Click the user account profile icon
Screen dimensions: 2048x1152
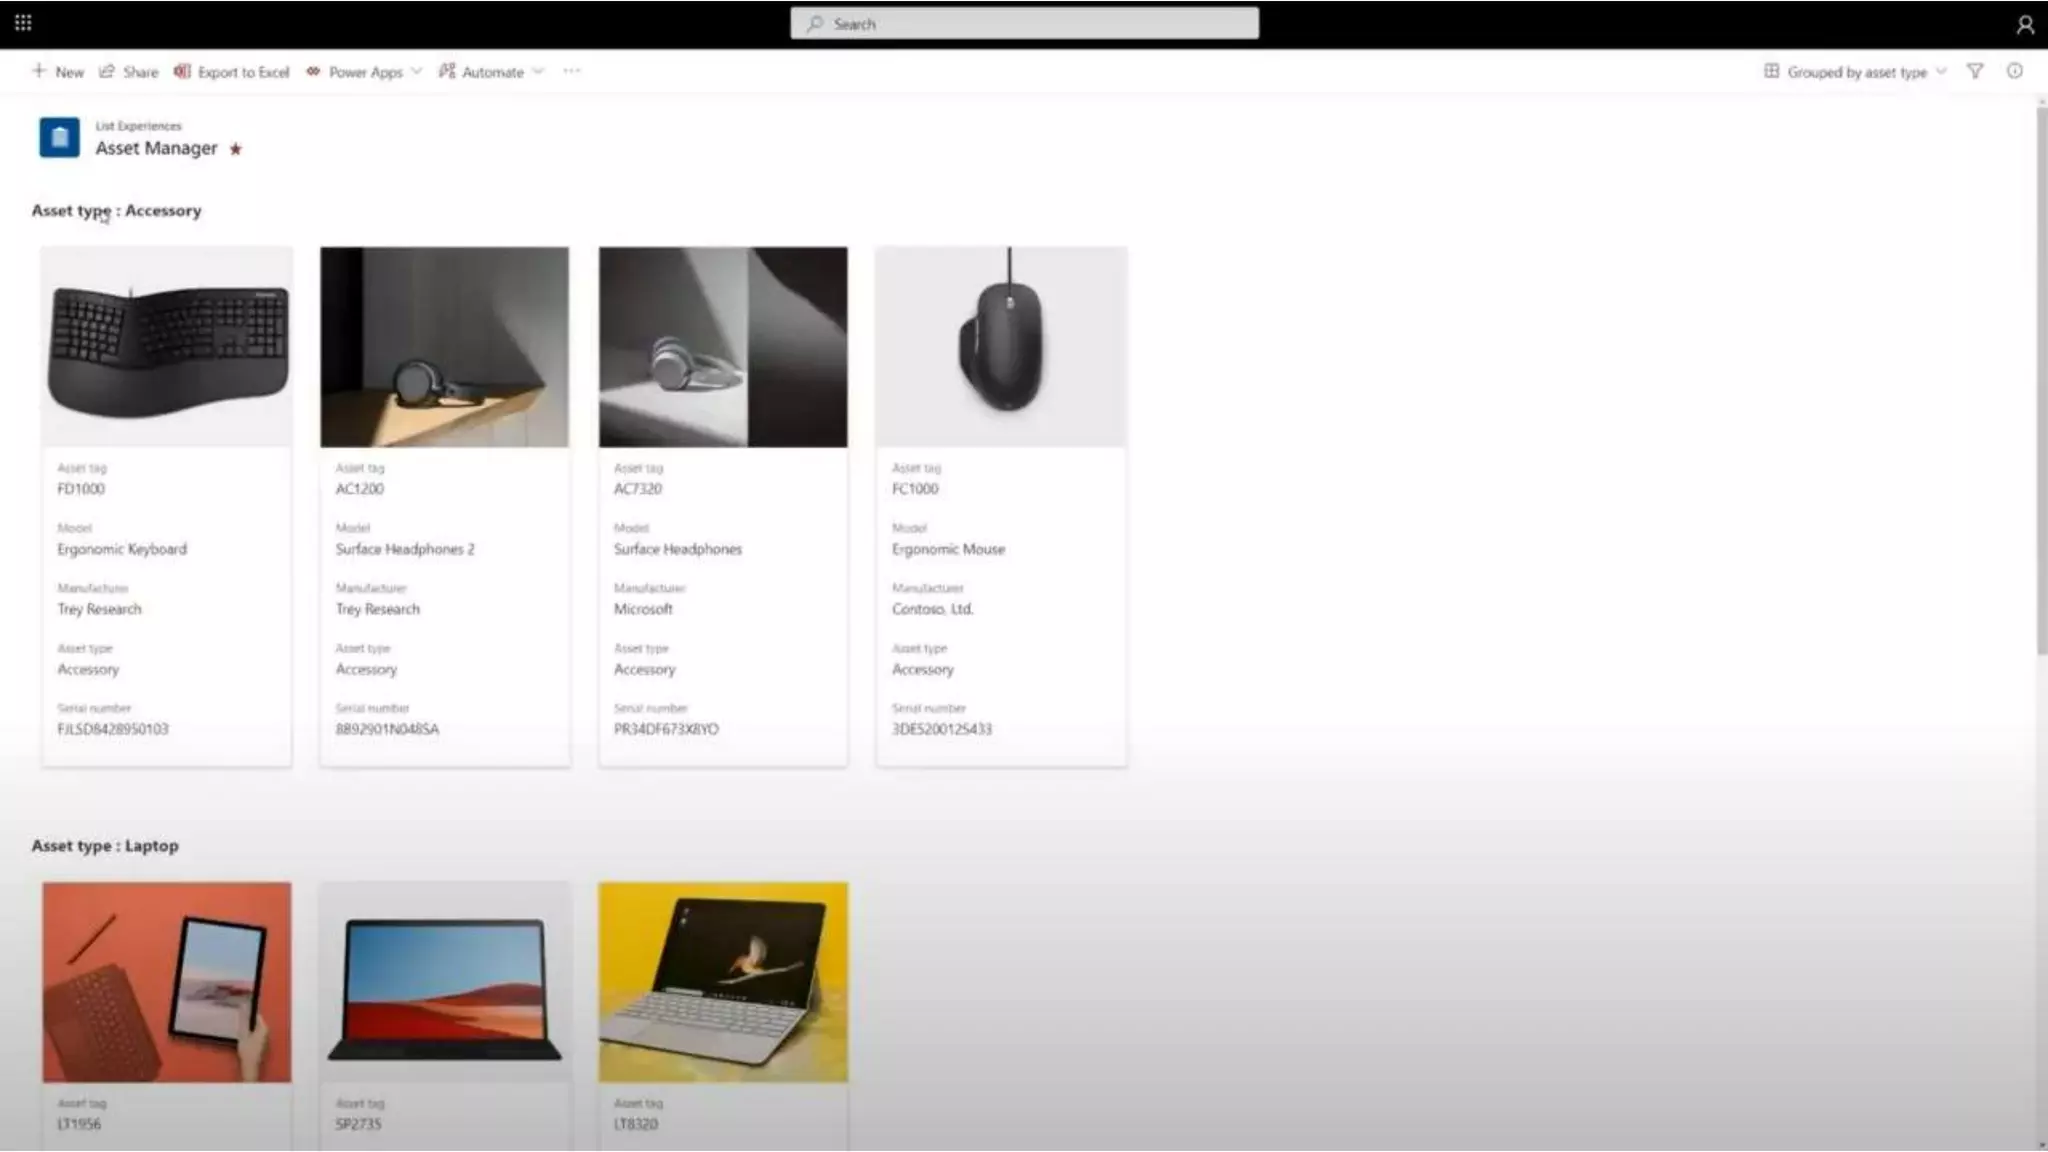(x=2025, y=24)
